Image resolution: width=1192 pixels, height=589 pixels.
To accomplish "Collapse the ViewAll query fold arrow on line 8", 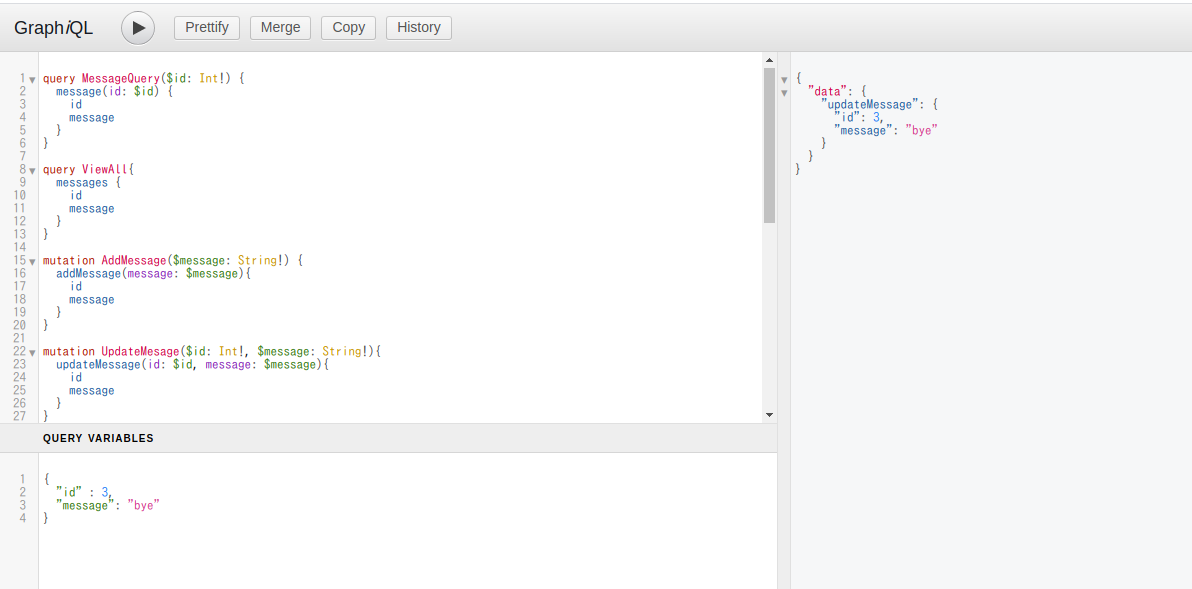I will pos(33,171).
